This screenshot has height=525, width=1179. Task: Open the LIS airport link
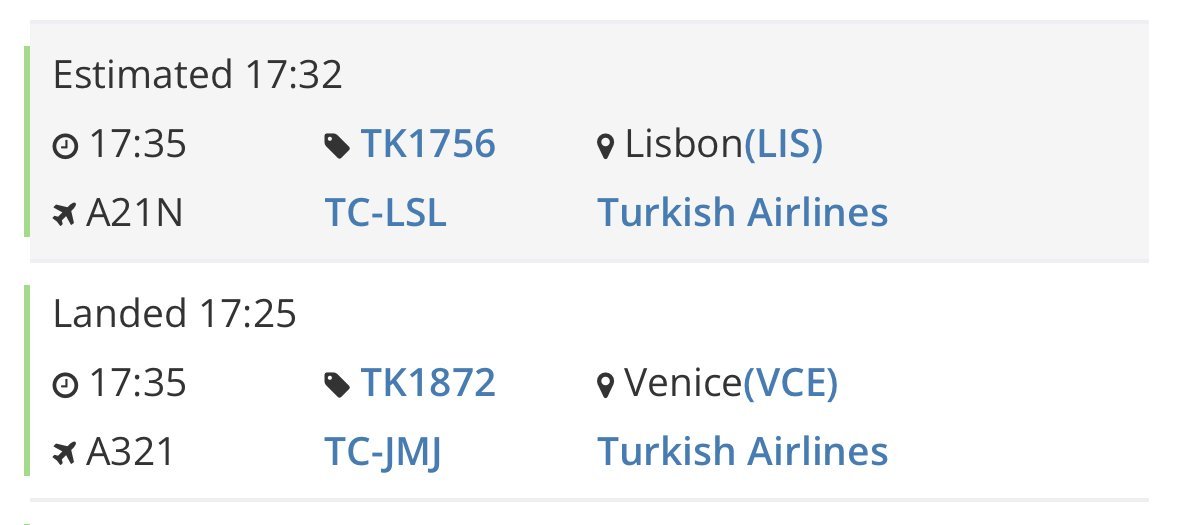(783, 146)
